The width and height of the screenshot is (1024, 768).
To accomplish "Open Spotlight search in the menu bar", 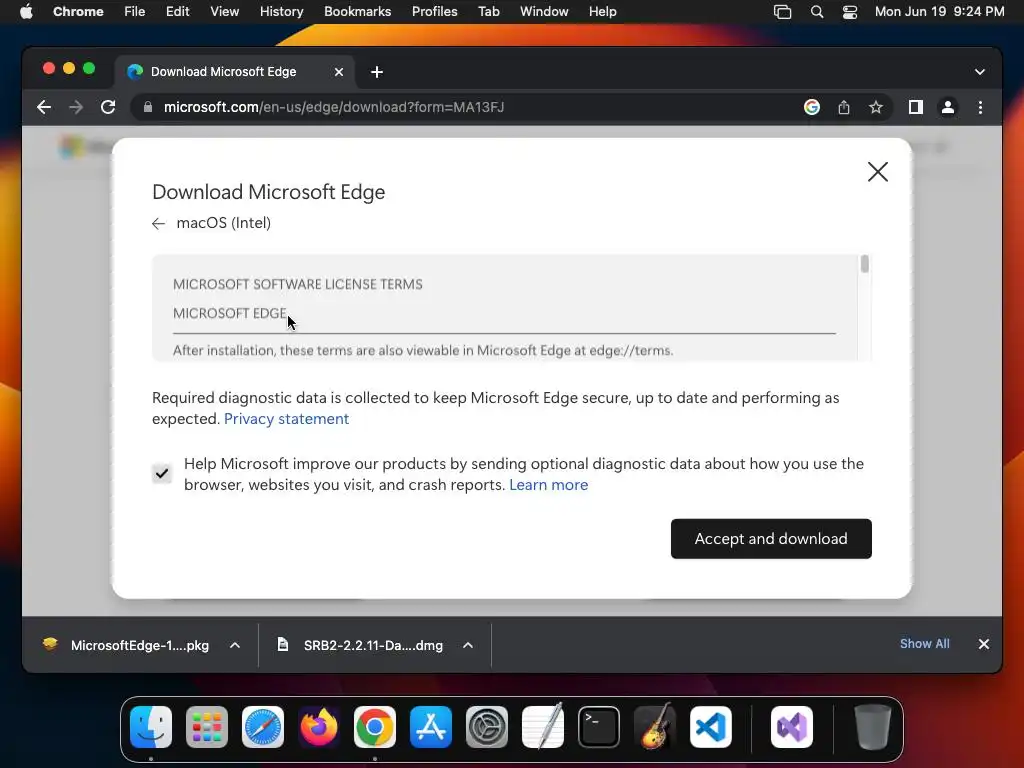I will click(x=816, y=12).
